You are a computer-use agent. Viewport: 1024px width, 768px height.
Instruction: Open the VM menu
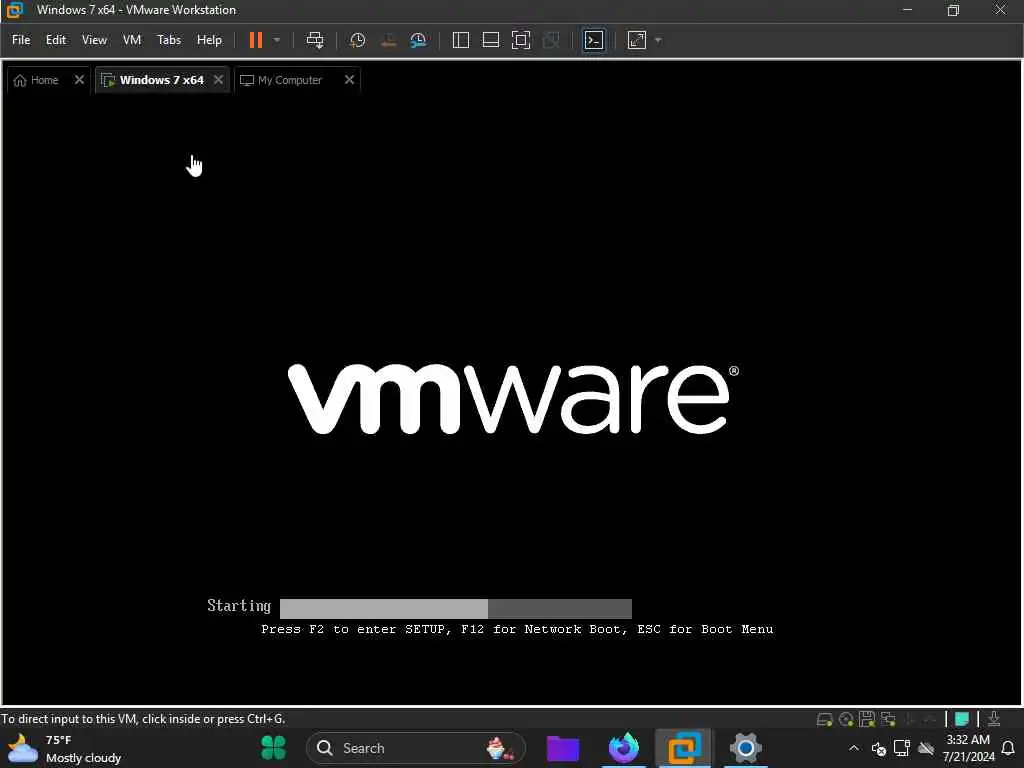click(132, 40)
